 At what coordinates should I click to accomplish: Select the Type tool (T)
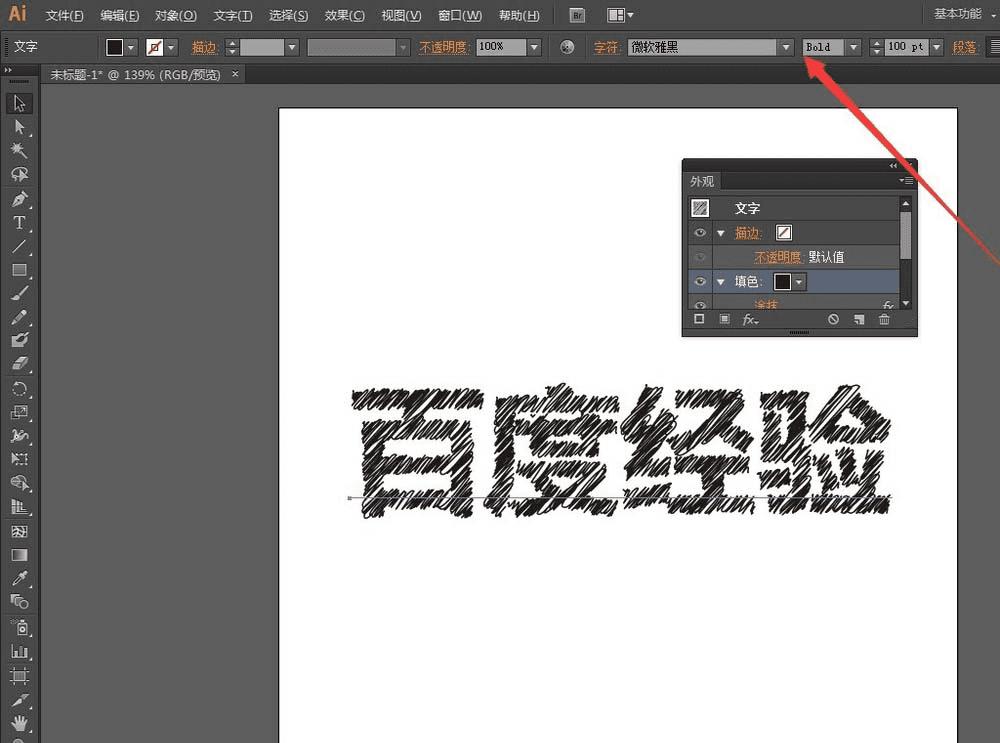tap(19, 222)
